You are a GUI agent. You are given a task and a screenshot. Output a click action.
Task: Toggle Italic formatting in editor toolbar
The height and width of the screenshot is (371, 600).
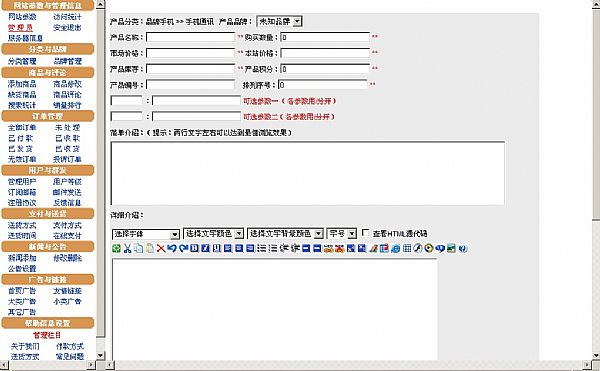pos(205,248)
